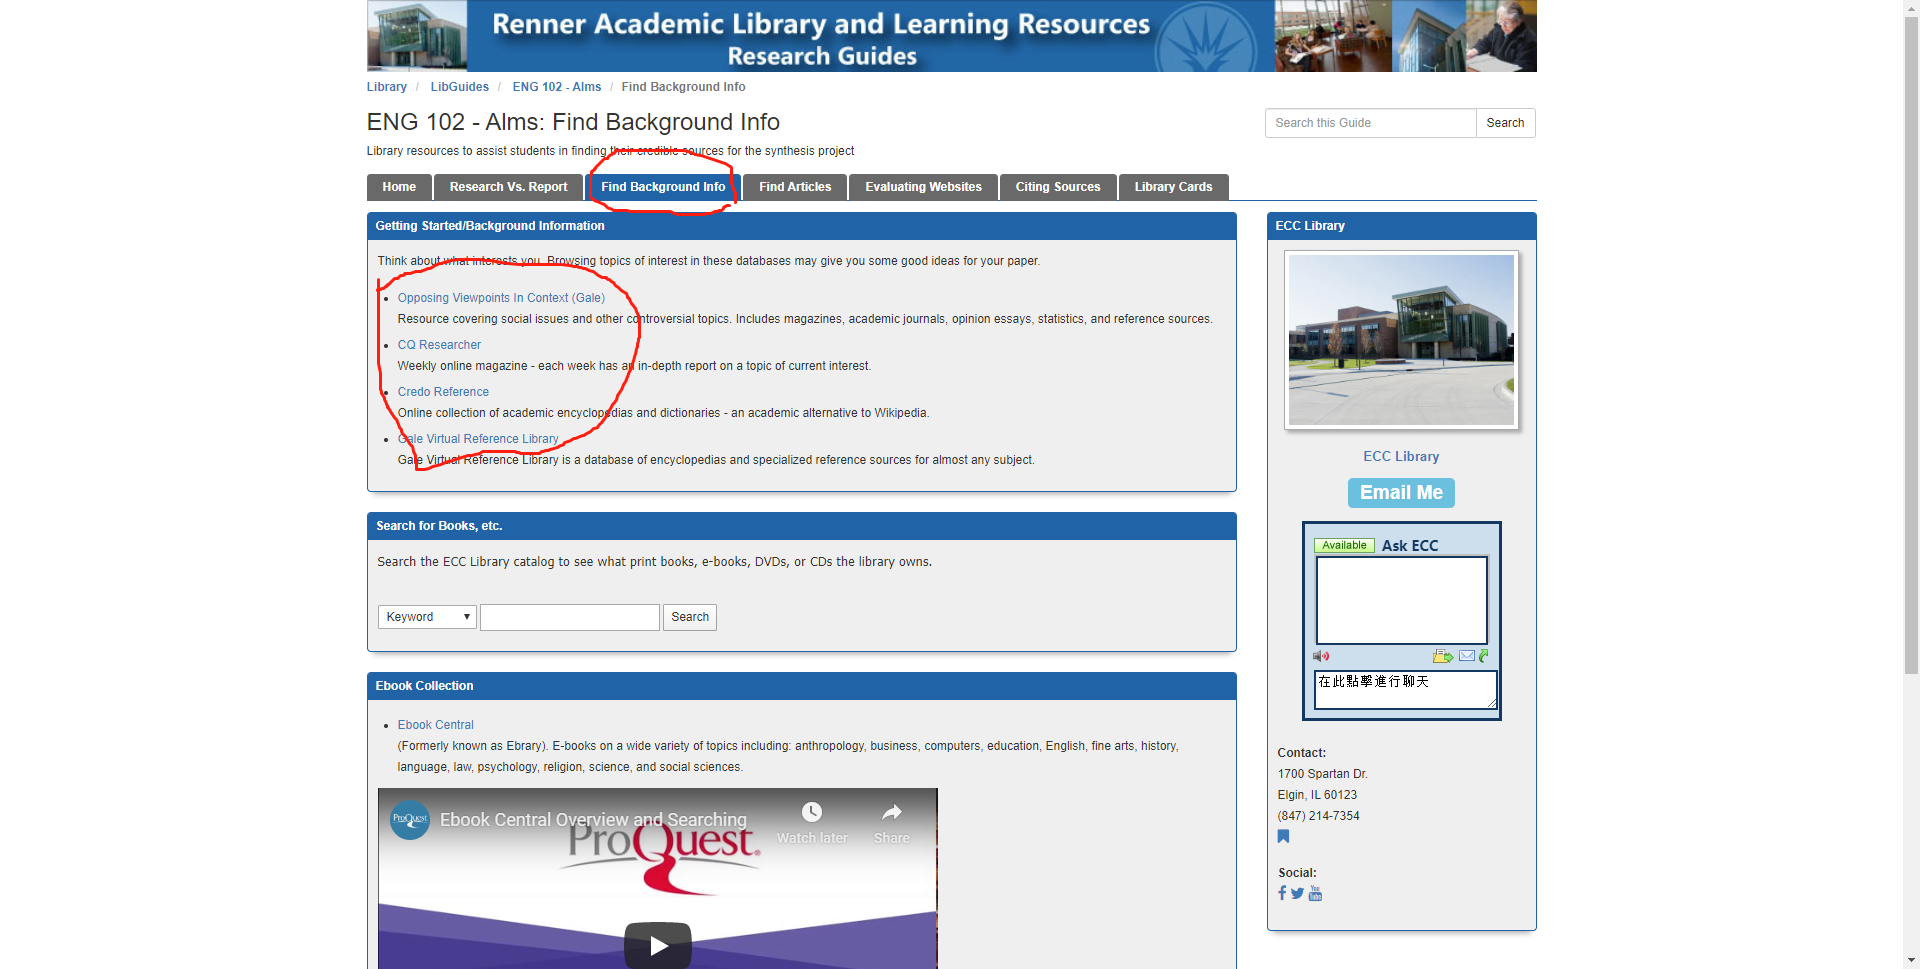Click the phone number (847) 214-7354
Screen dimensions: 1920x969
[x=1318, y=816]
